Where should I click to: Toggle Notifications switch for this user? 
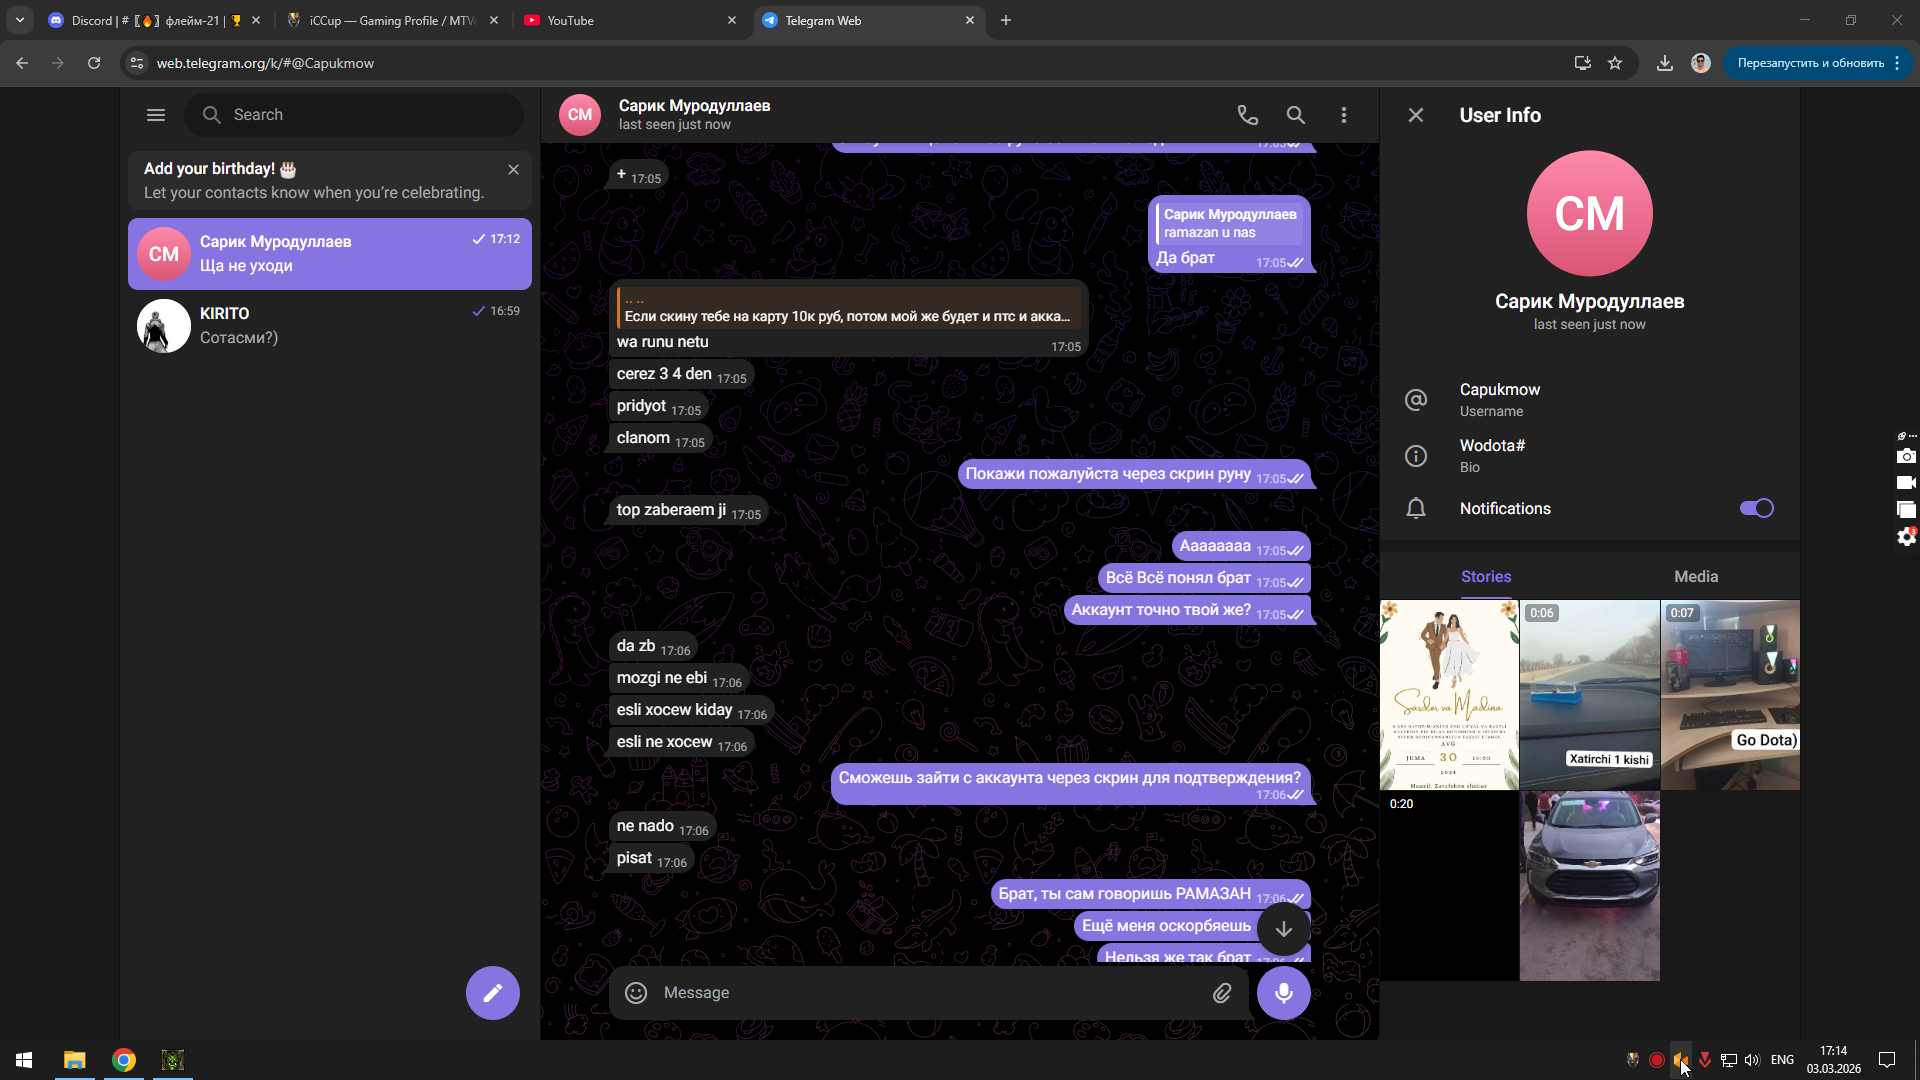tap(1756, 509)
